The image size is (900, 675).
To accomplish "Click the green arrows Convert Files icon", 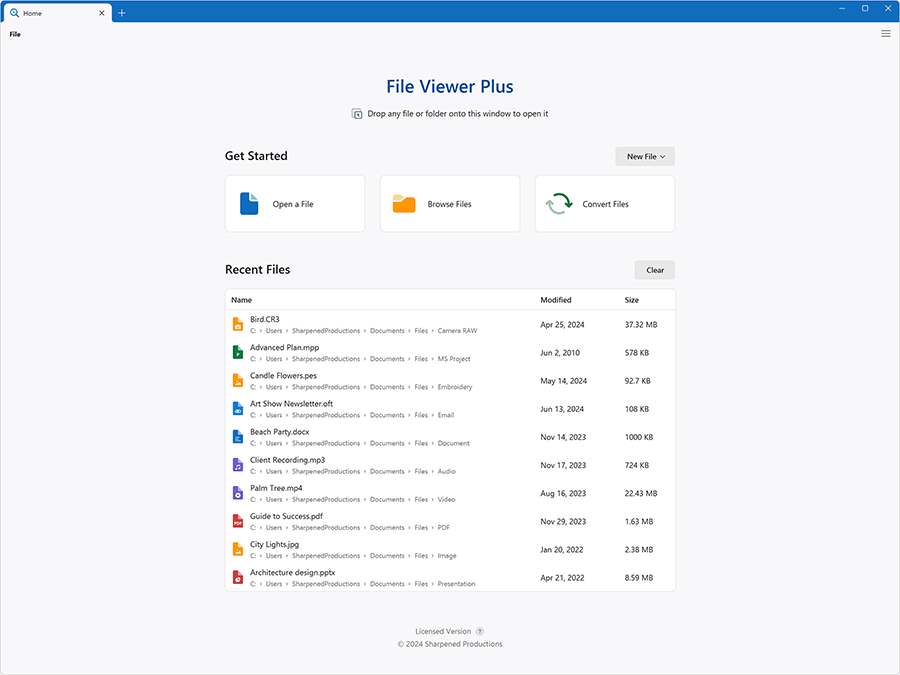I will point(559,204).
